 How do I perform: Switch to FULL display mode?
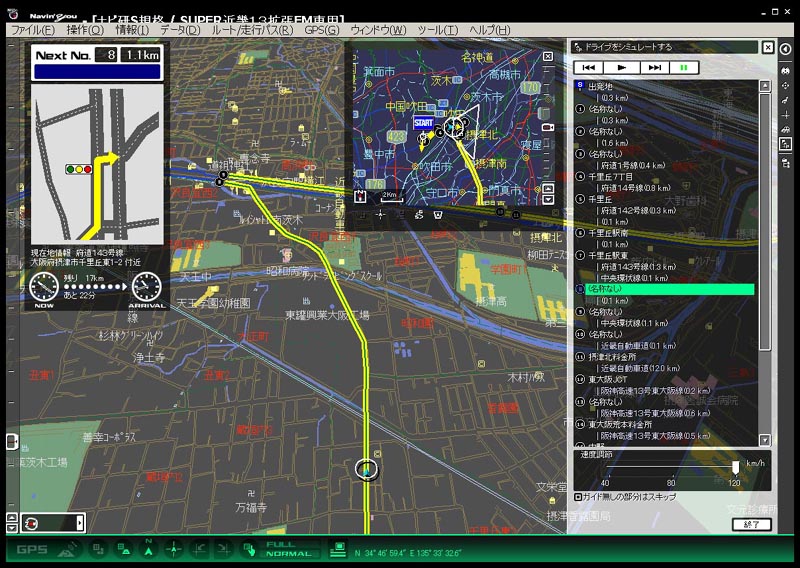point(288,545)
